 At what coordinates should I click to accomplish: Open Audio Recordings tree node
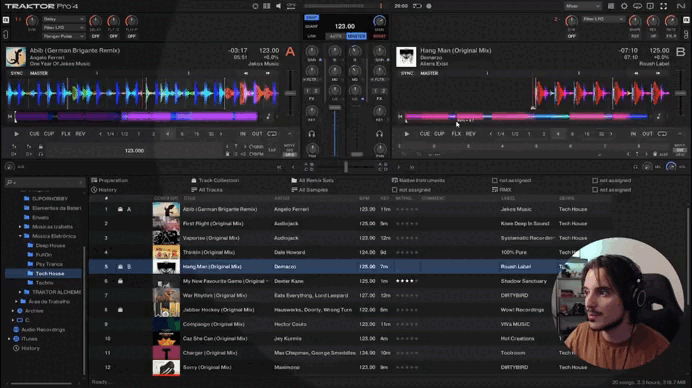[x=43, y=330]
